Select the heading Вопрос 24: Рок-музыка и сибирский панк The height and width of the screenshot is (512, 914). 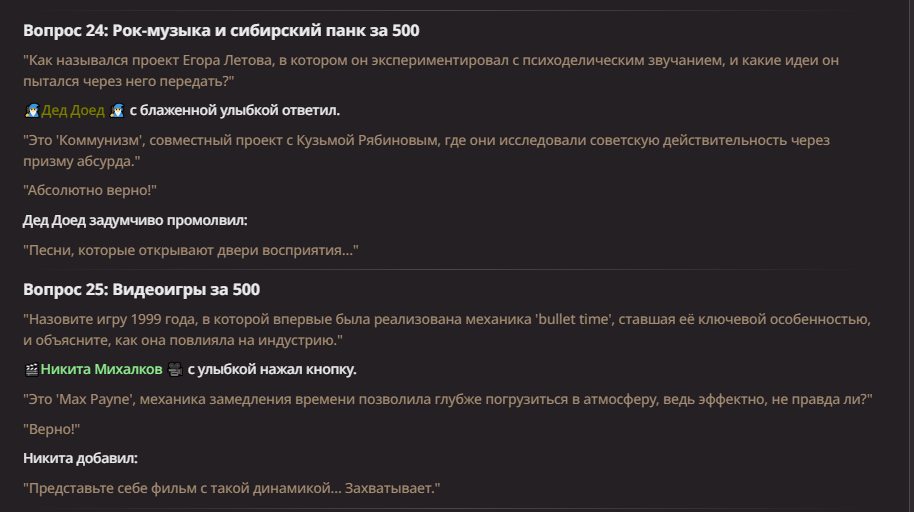(221, 30)
